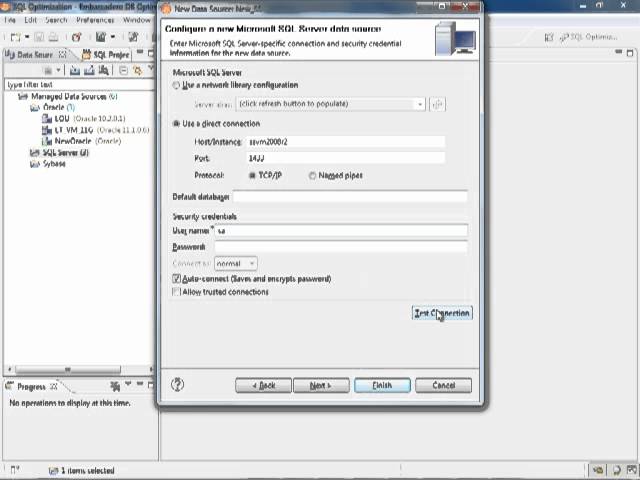Click the red tuning icon in main toolbar
This screenshot has height=480, width=640.
(x=76, y=37)
